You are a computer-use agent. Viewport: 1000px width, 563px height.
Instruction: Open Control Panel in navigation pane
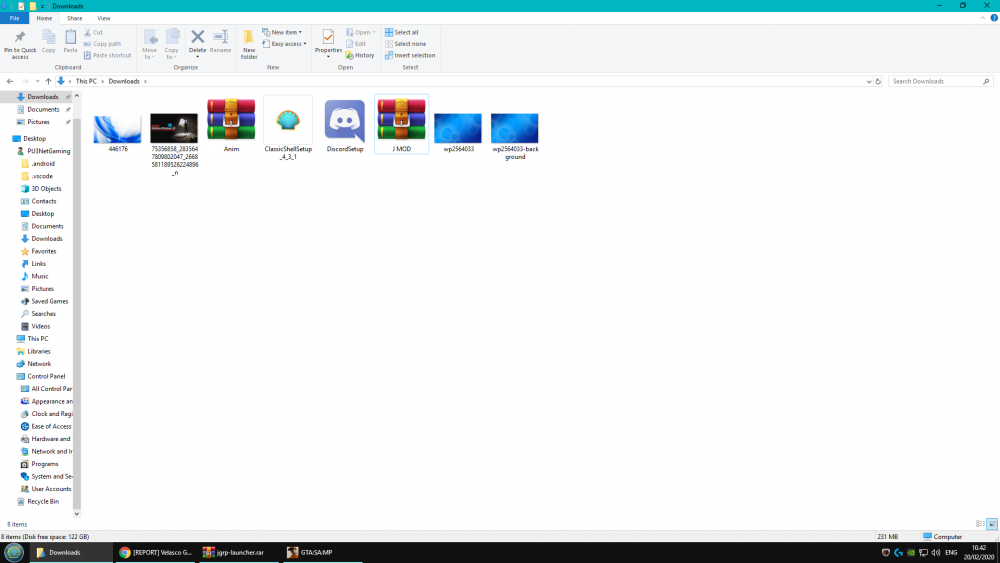46,376
